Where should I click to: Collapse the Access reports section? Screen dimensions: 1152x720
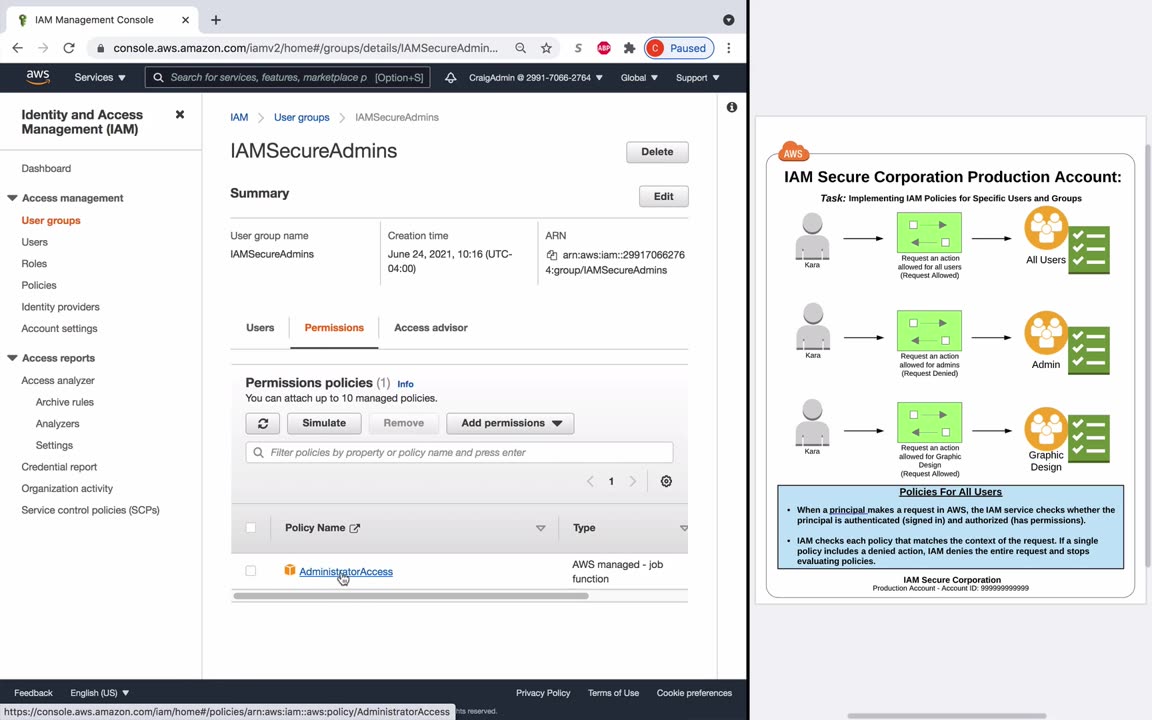tap(12, 358)
